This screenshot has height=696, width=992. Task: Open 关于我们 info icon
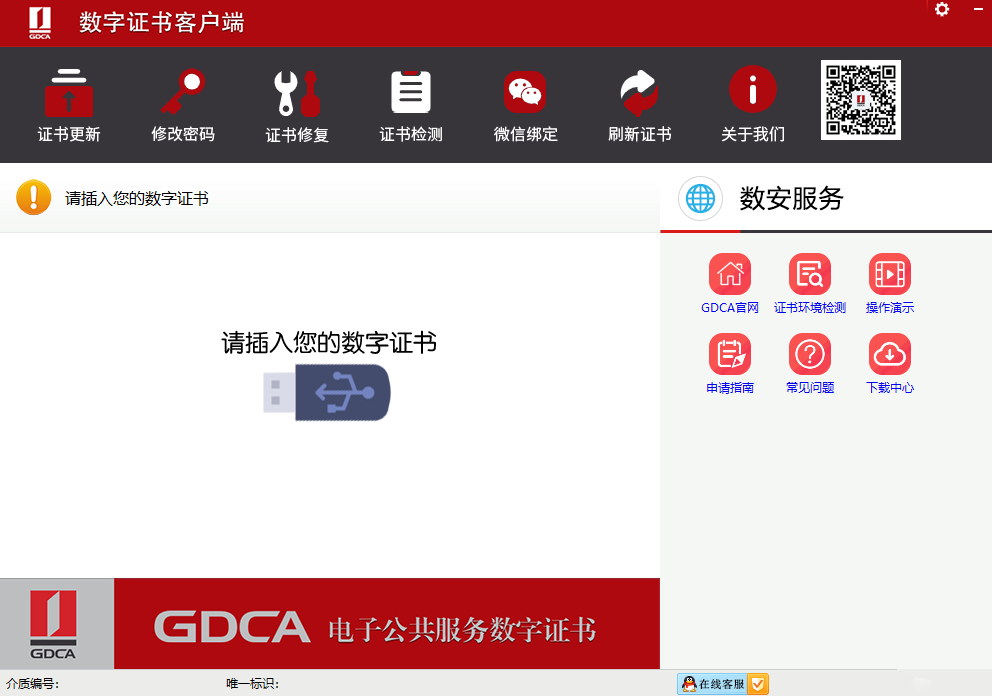point(752,89)
